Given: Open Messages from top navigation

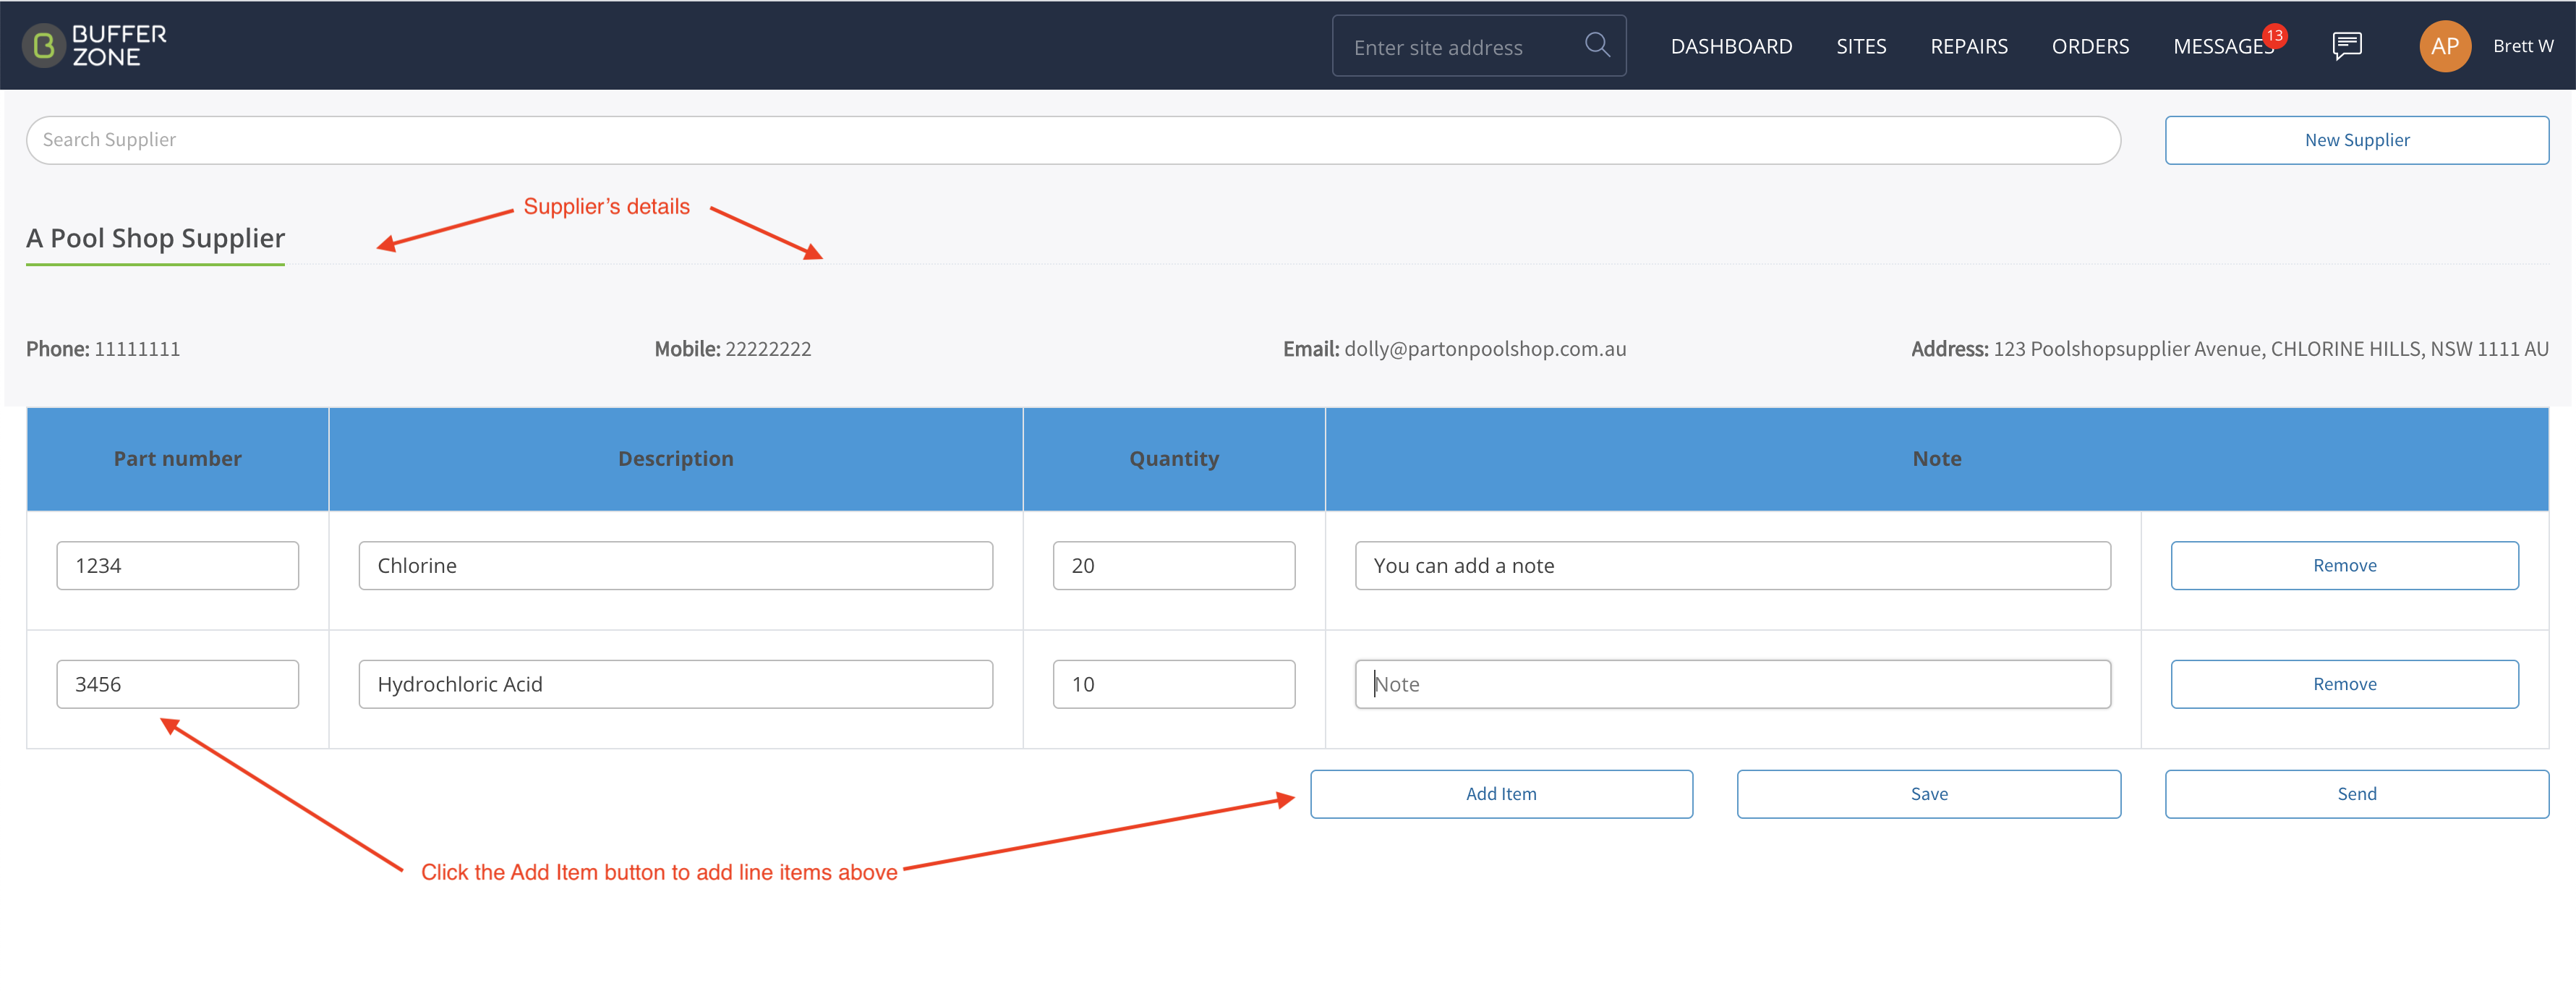Looking at the screenshot, I should point(2222,46).
